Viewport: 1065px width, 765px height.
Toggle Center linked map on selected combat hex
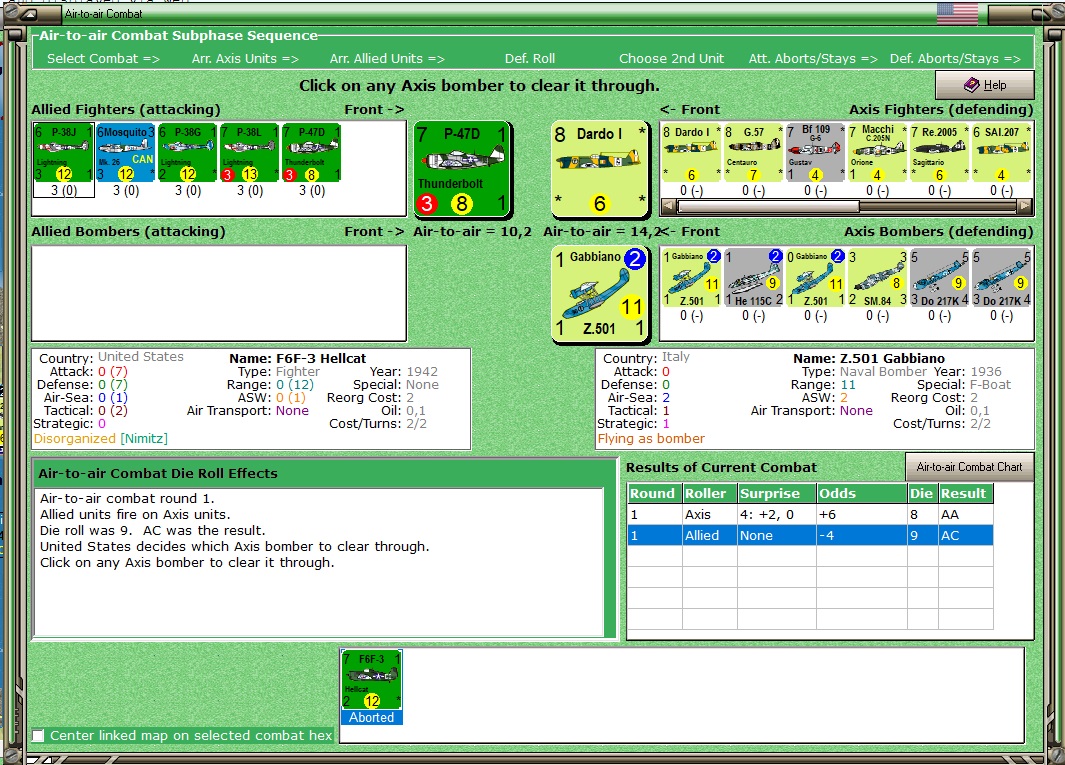(39, 735)
